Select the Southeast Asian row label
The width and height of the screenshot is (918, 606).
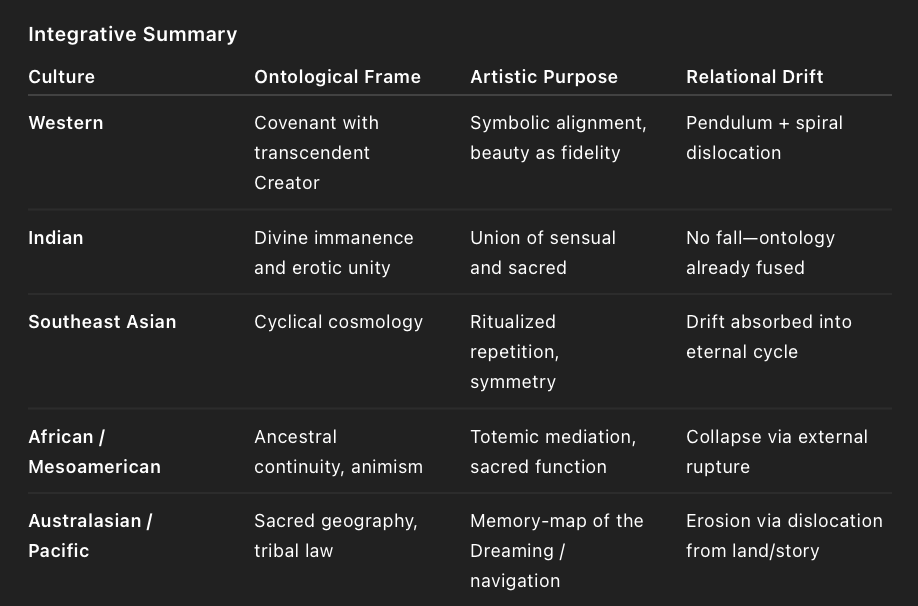tap(102, 322)
